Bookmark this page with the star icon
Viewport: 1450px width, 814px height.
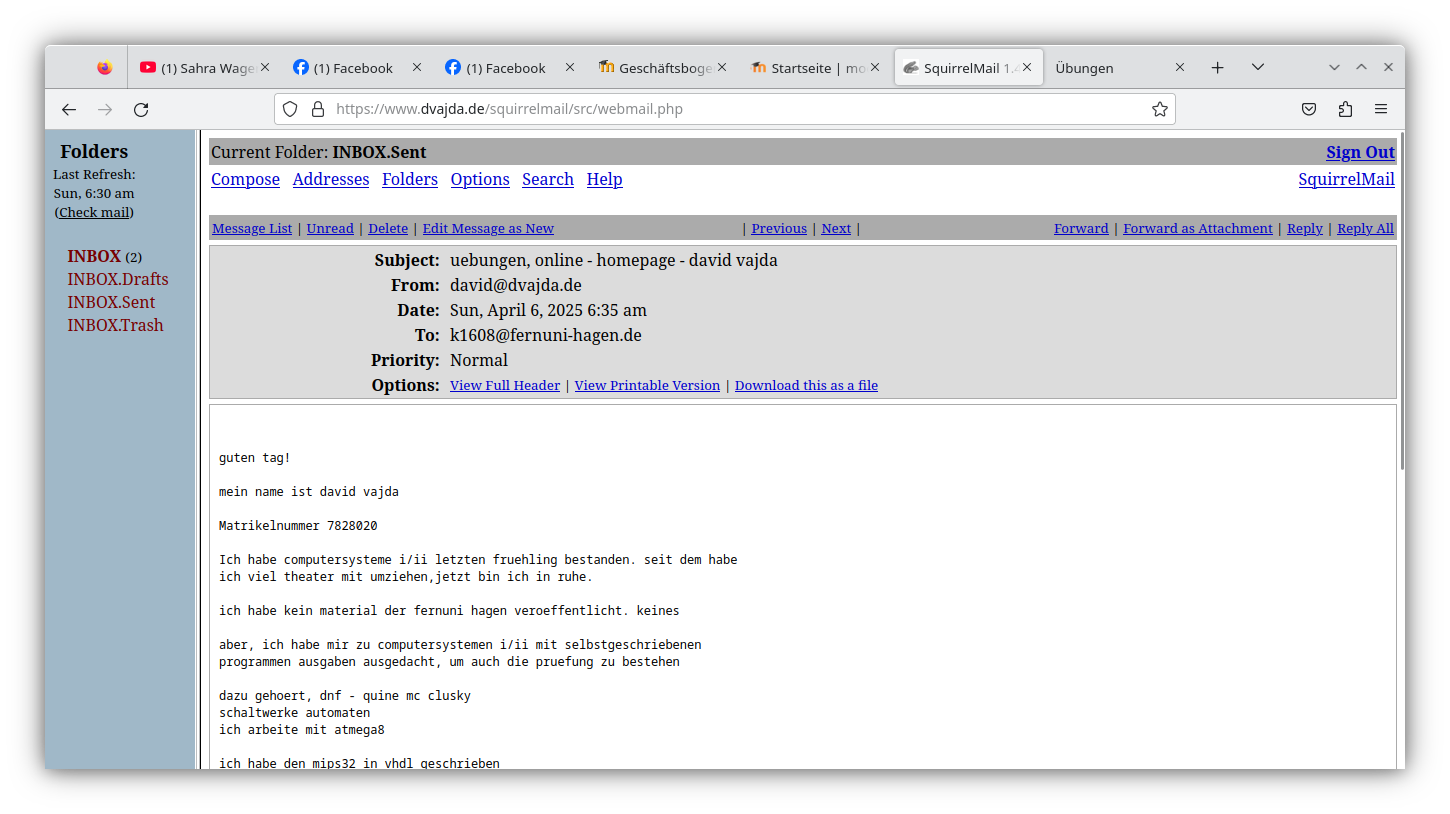[x=1159, y=109]
